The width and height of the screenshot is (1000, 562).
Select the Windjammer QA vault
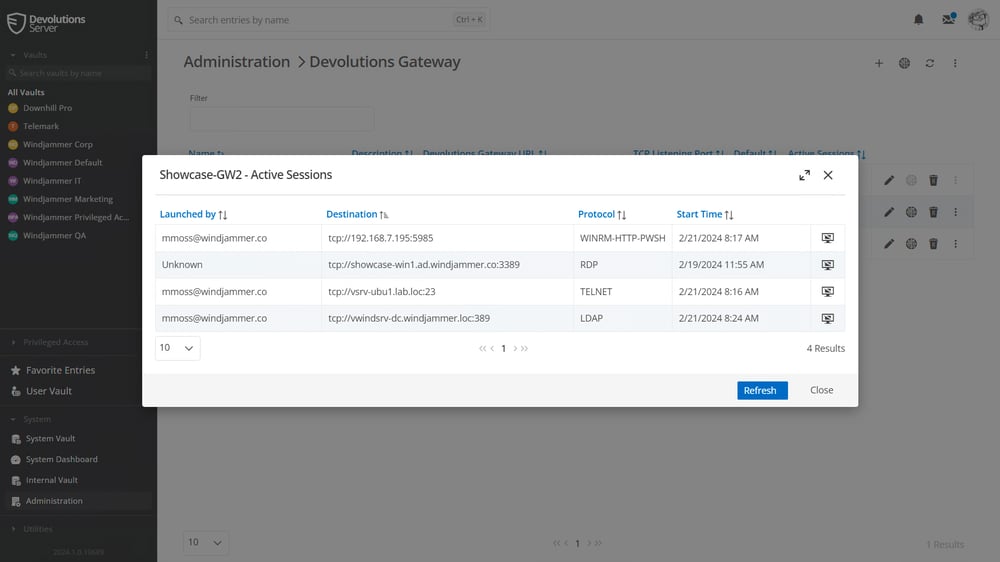click(x=54, y=235)
